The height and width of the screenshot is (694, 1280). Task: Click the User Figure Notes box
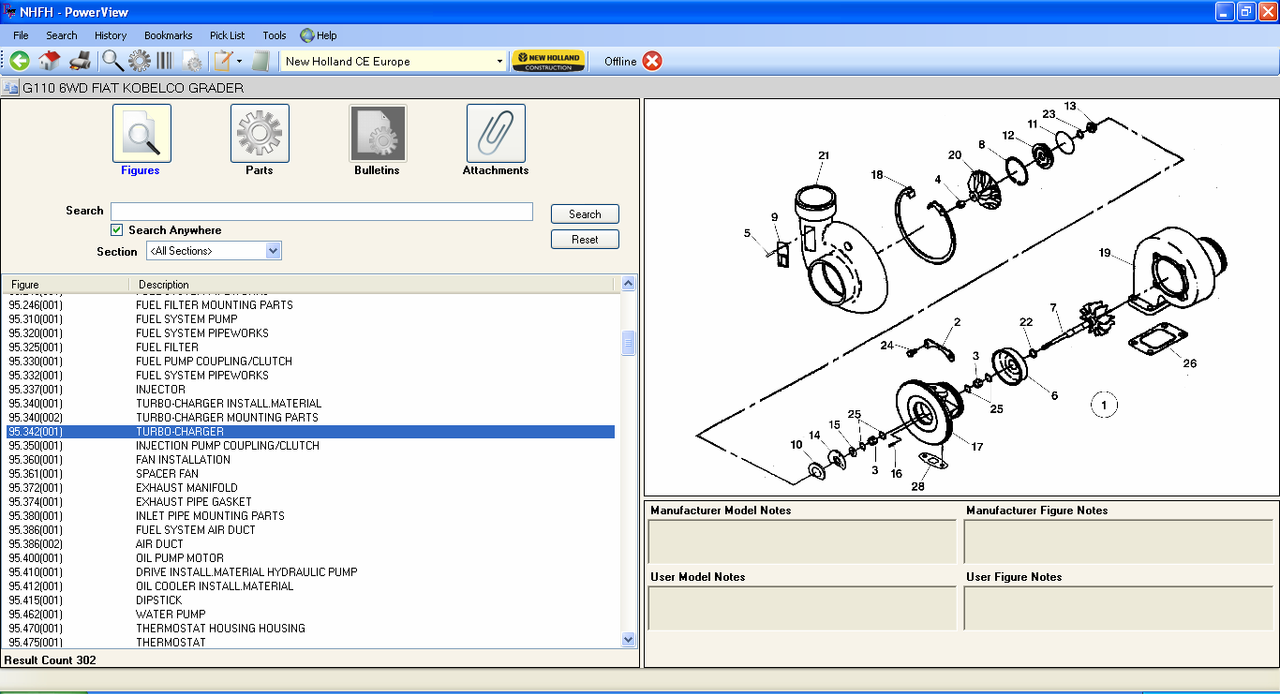(1118, 608)
